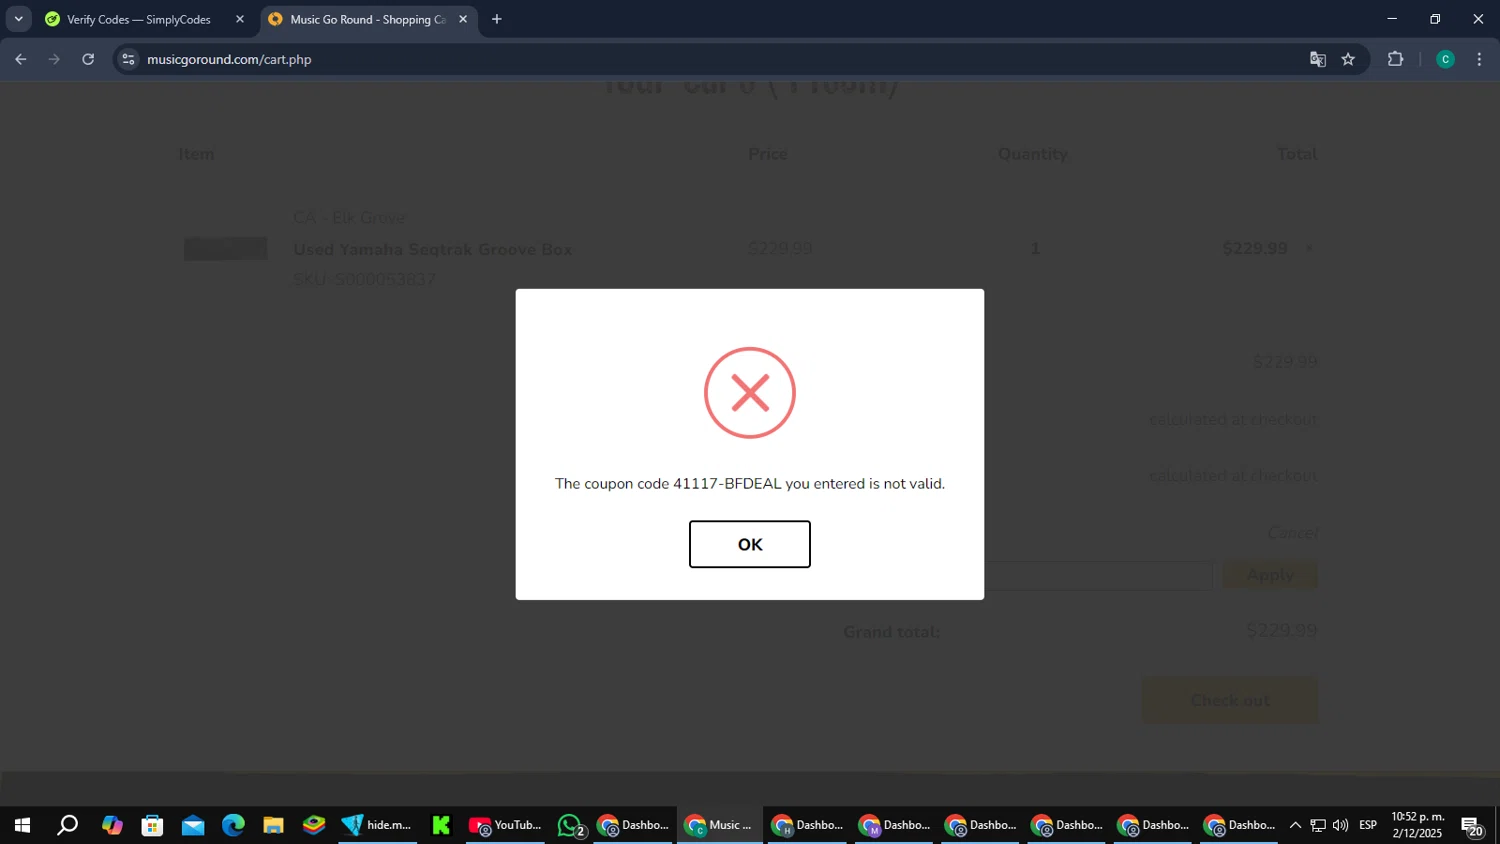The width and height of the screenshot is (1500, 844).
Task: Click the Cancel coupon link
Action: [1293, 533]
